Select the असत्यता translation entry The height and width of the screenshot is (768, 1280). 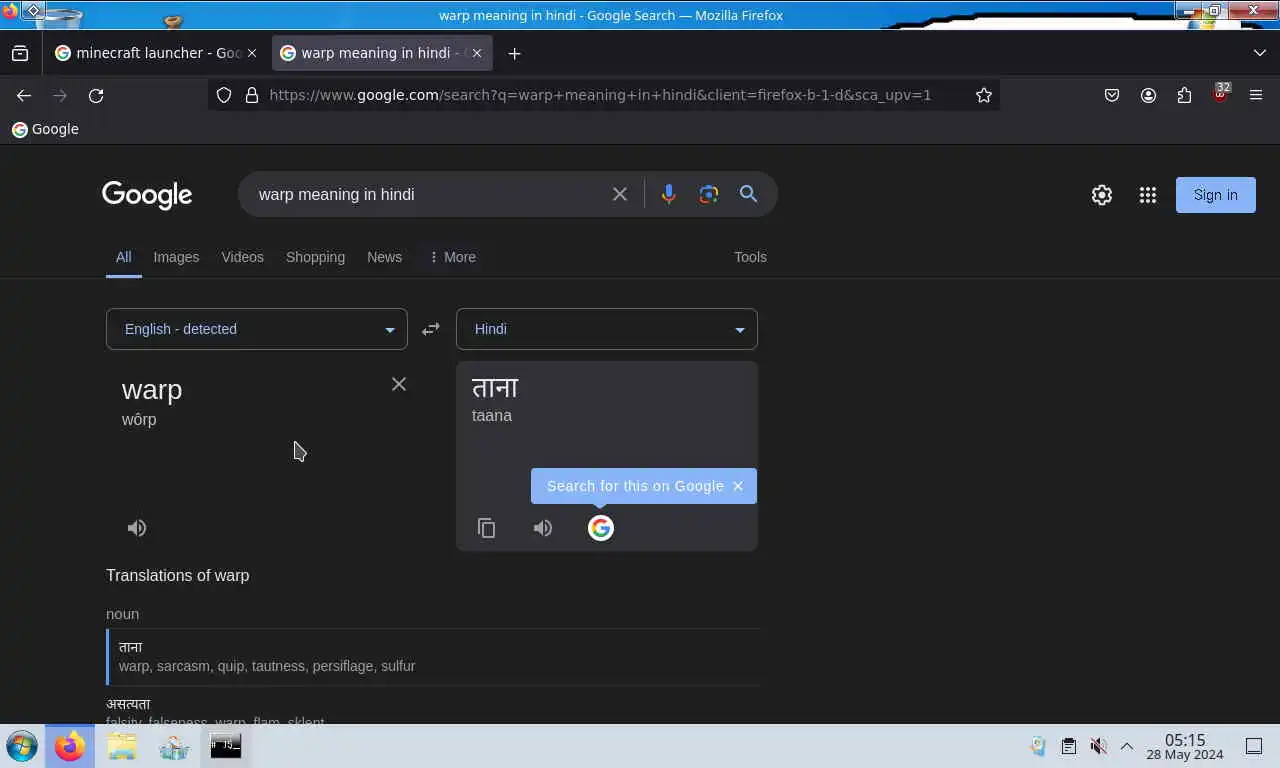coord(128,704)
